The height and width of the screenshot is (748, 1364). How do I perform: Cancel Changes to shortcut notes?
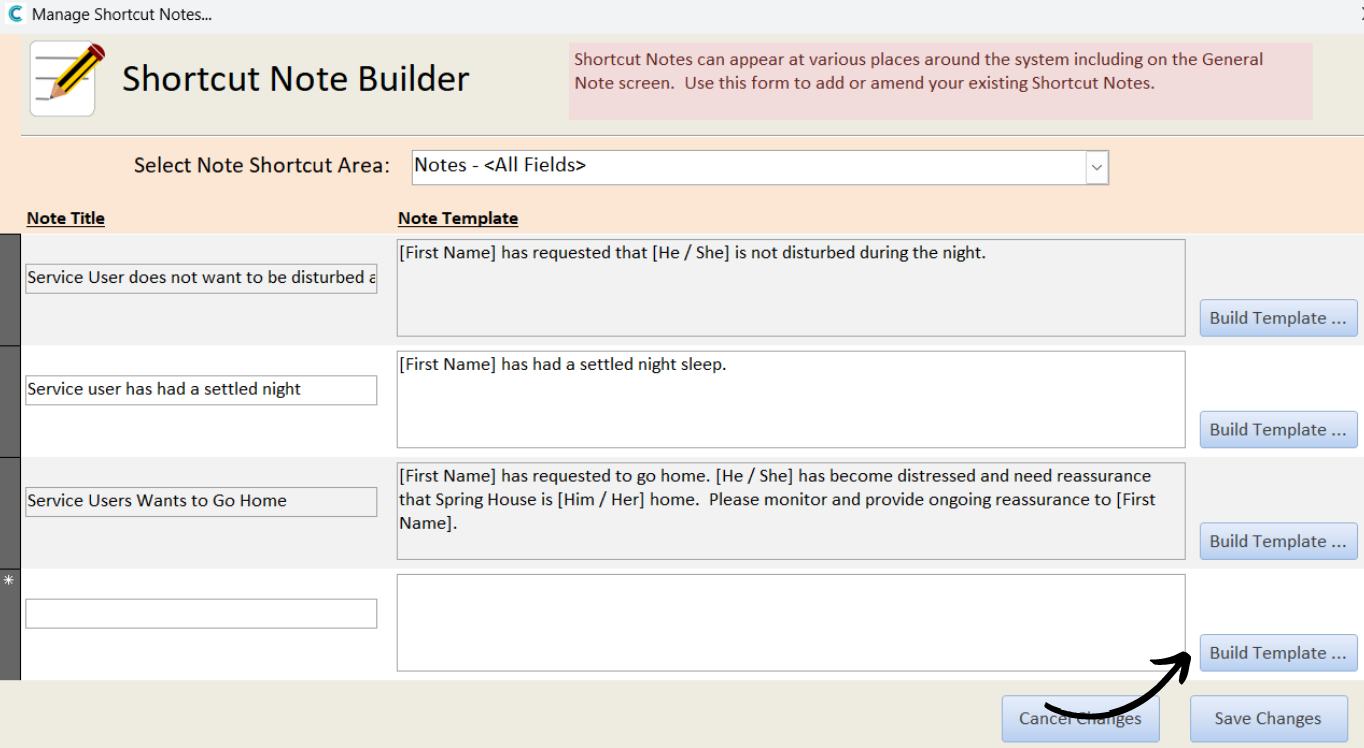tap(1080, 719)
